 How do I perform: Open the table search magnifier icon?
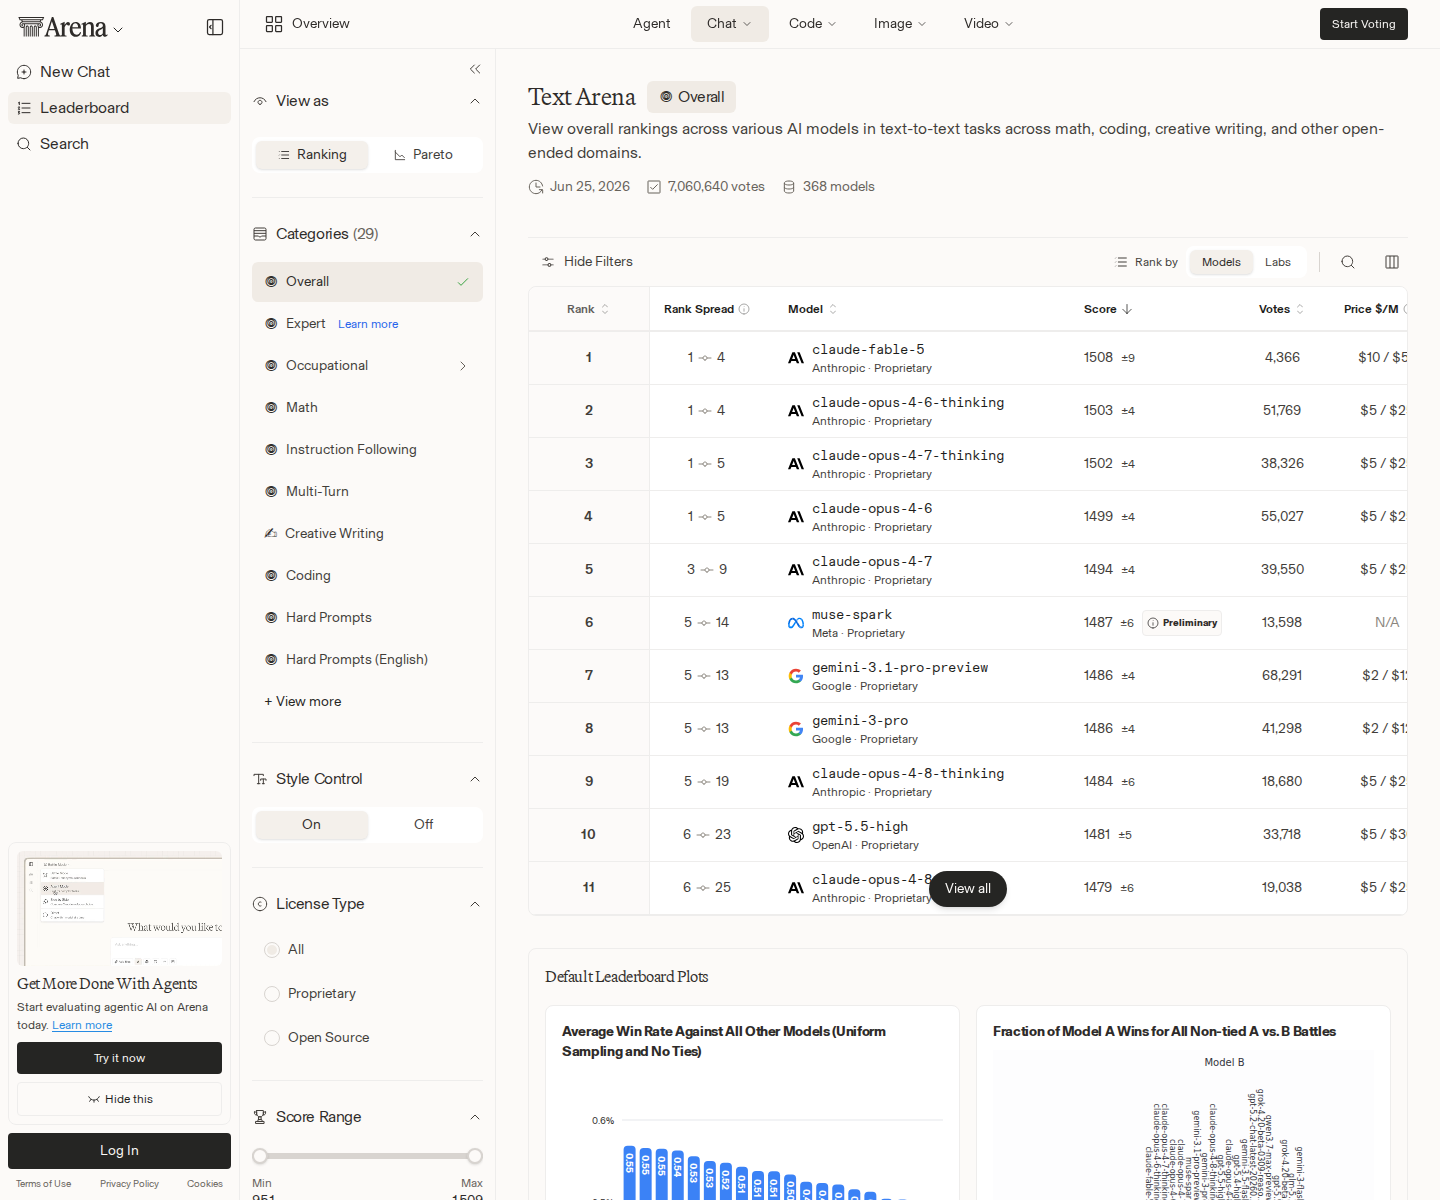(x=1348, y=262)
